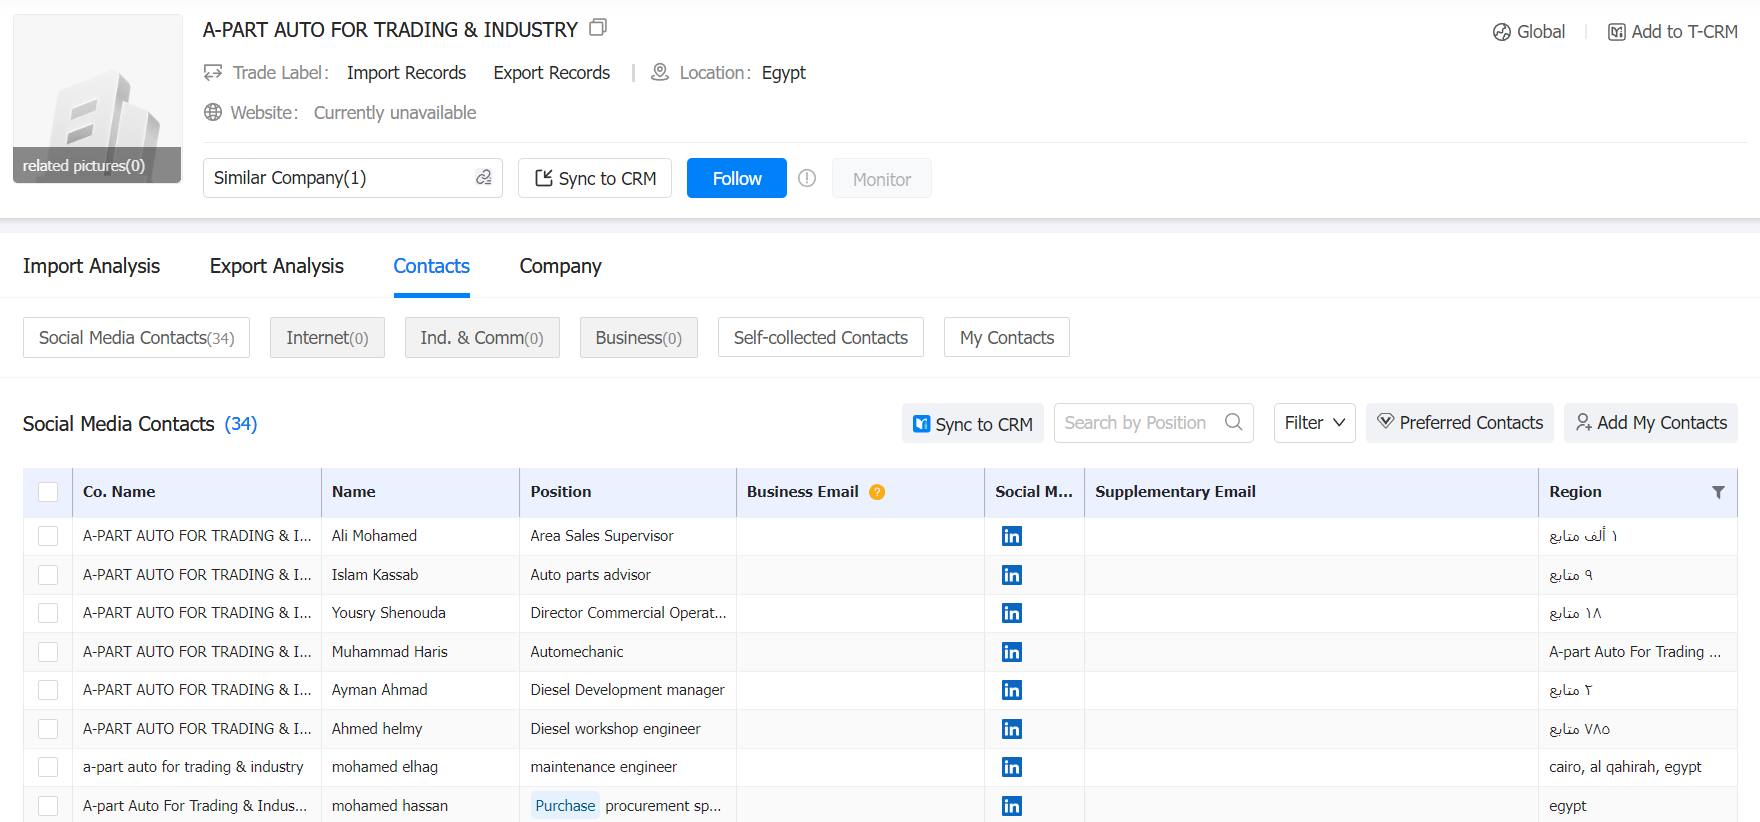This screenshot has height=822, width=1760.
Task: Click the Business Email help question icon
Action: [877, 492]
